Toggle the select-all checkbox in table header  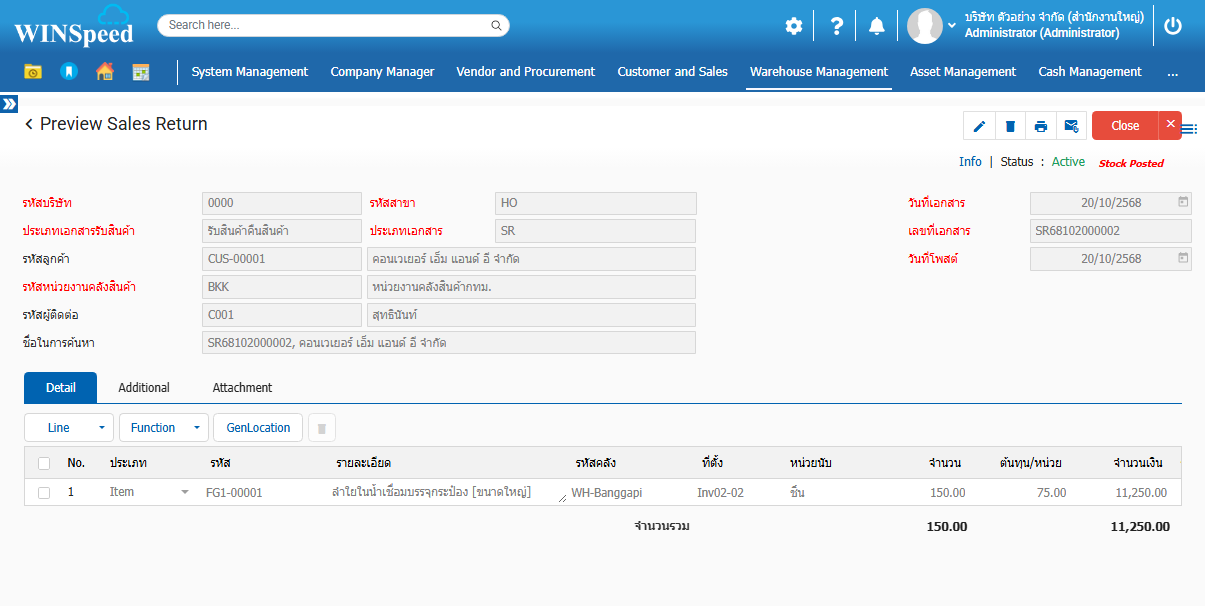[x=44, y=463]
